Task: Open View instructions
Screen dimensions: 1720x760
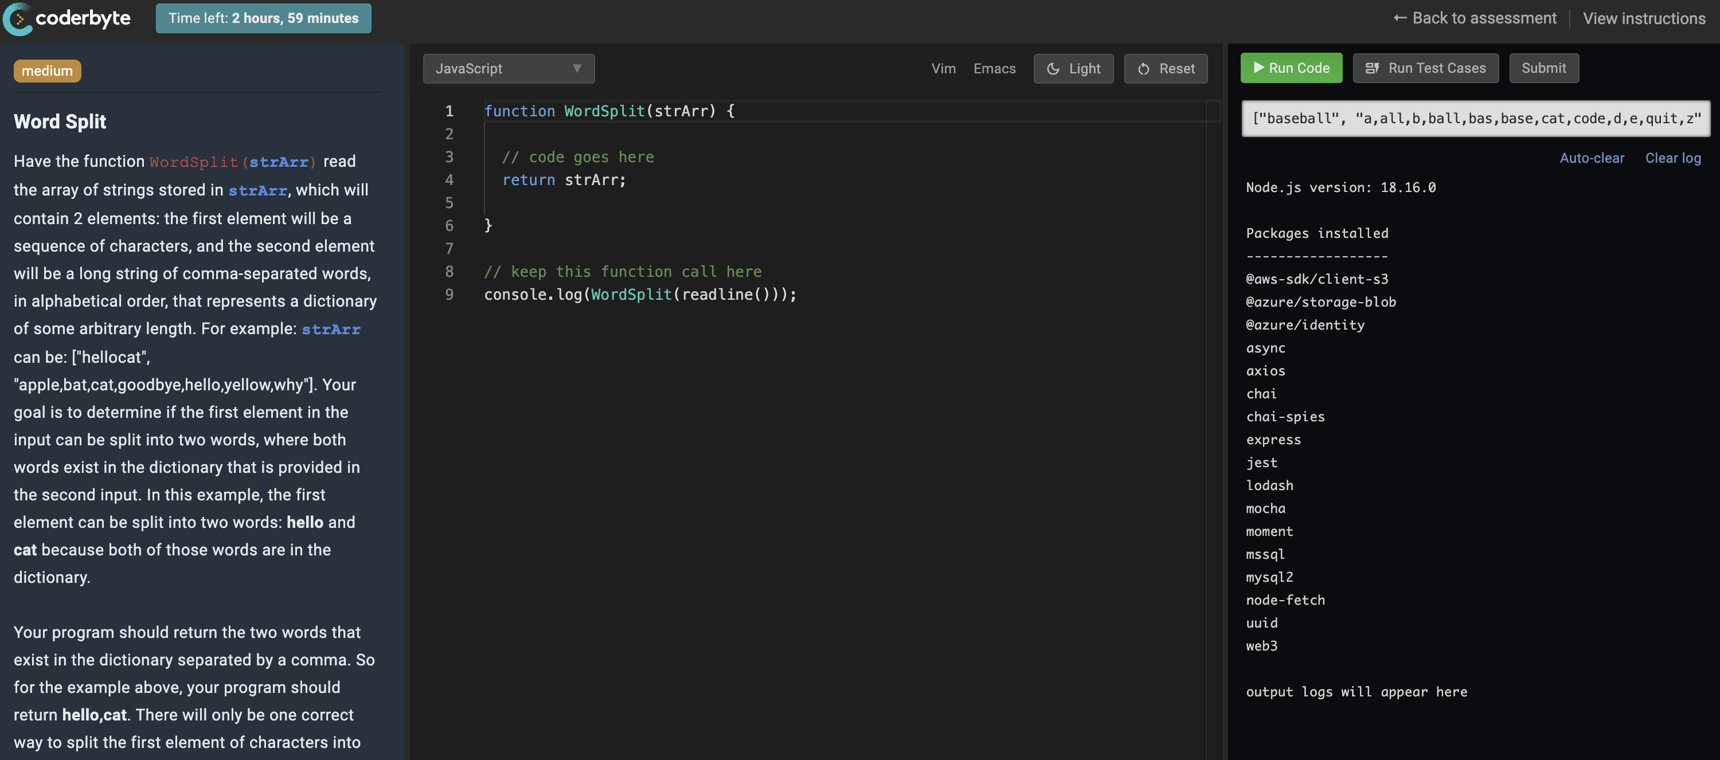Action: click(x=1643, y=18)
